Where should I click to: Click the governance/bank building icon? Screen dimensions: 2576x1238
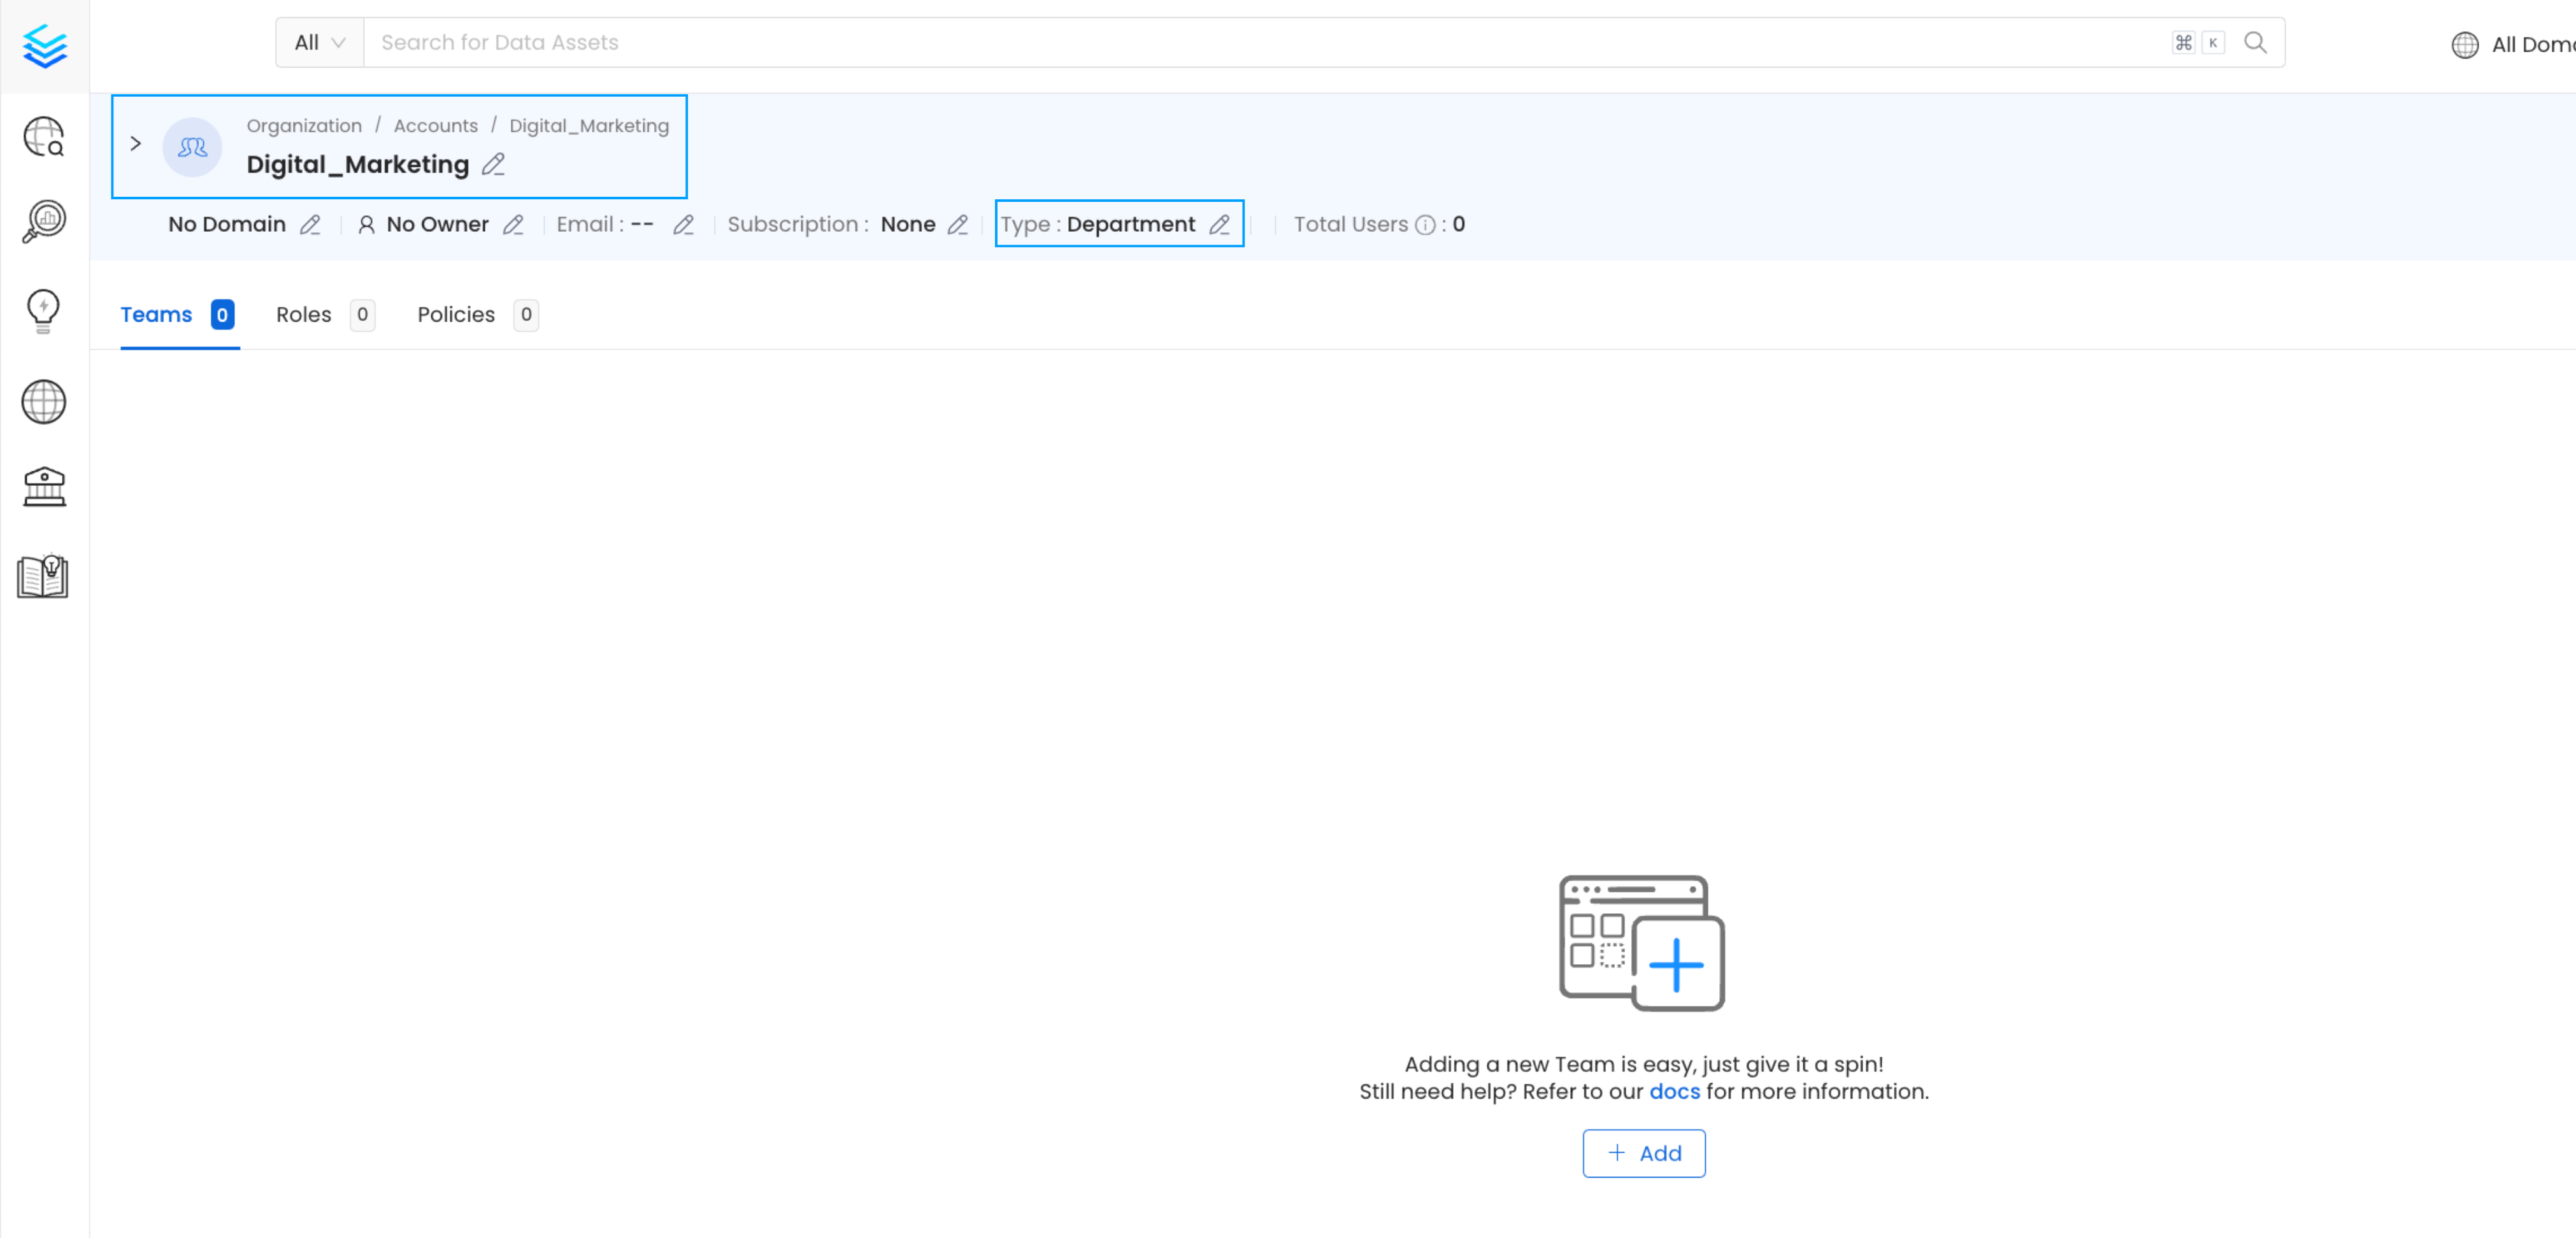(45, 488)
